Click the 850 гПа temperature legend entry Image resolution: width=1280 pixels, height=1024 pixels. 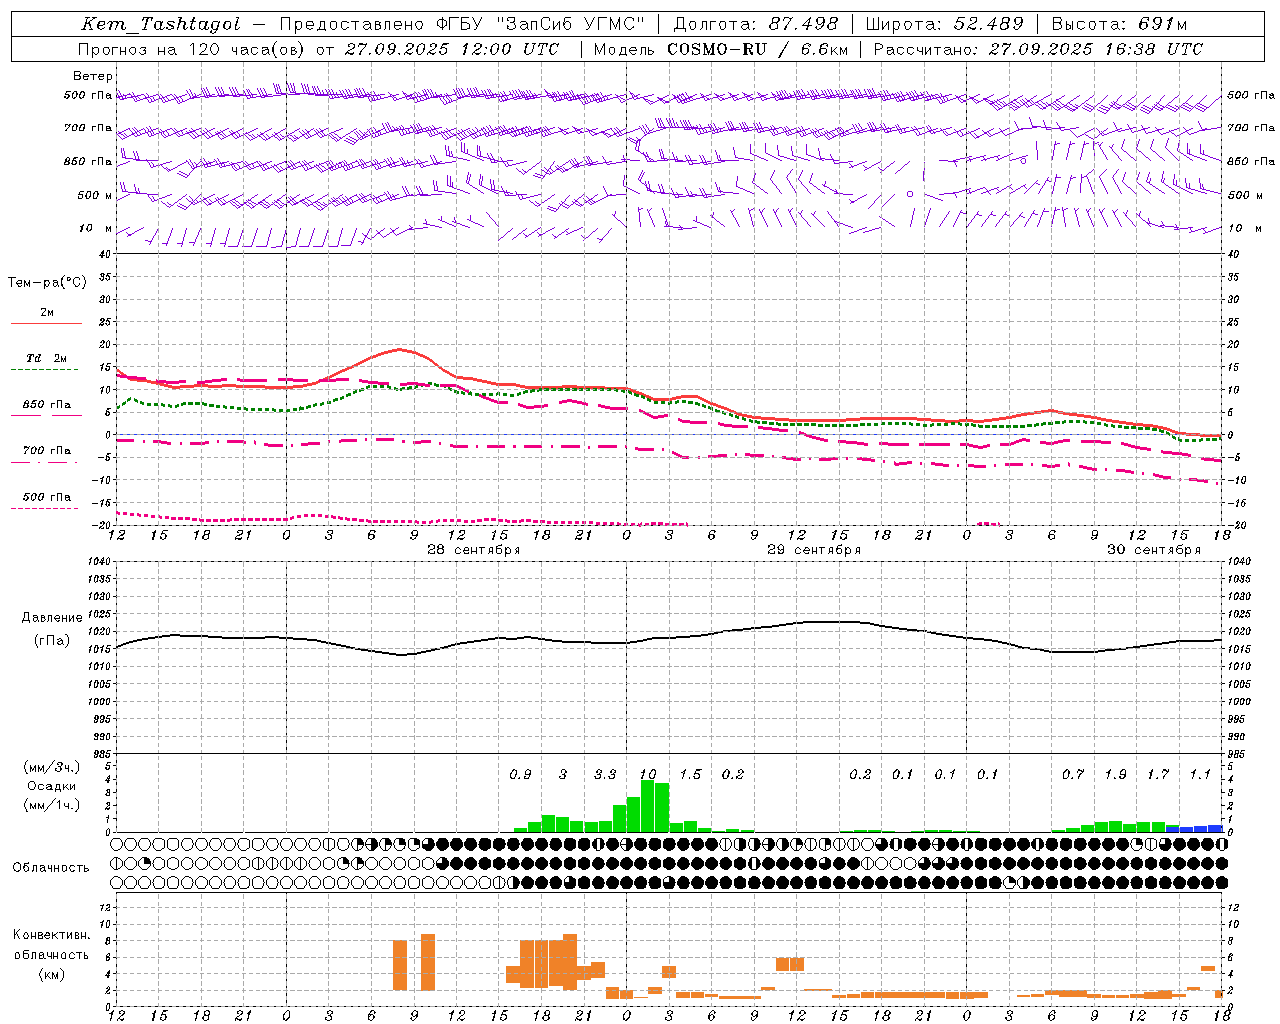(x=47, y=405)
